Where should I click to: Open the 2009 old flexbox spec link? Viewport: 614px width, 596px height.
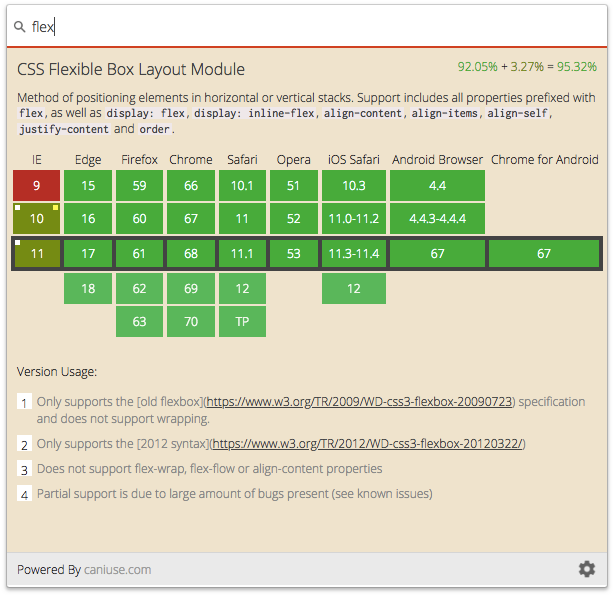click(x=359, y=402)
